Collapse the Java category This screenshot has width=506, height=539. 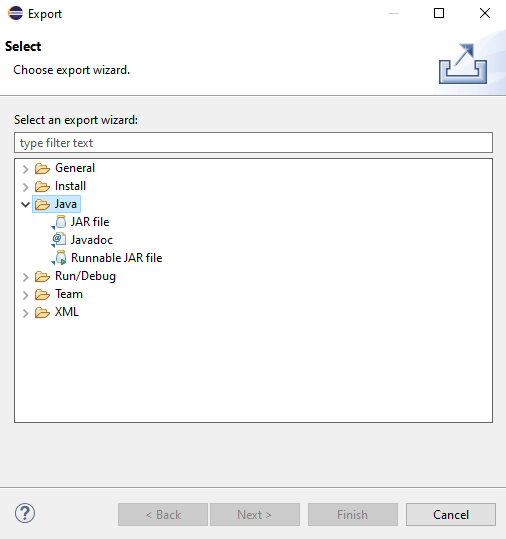click(25, 205)
